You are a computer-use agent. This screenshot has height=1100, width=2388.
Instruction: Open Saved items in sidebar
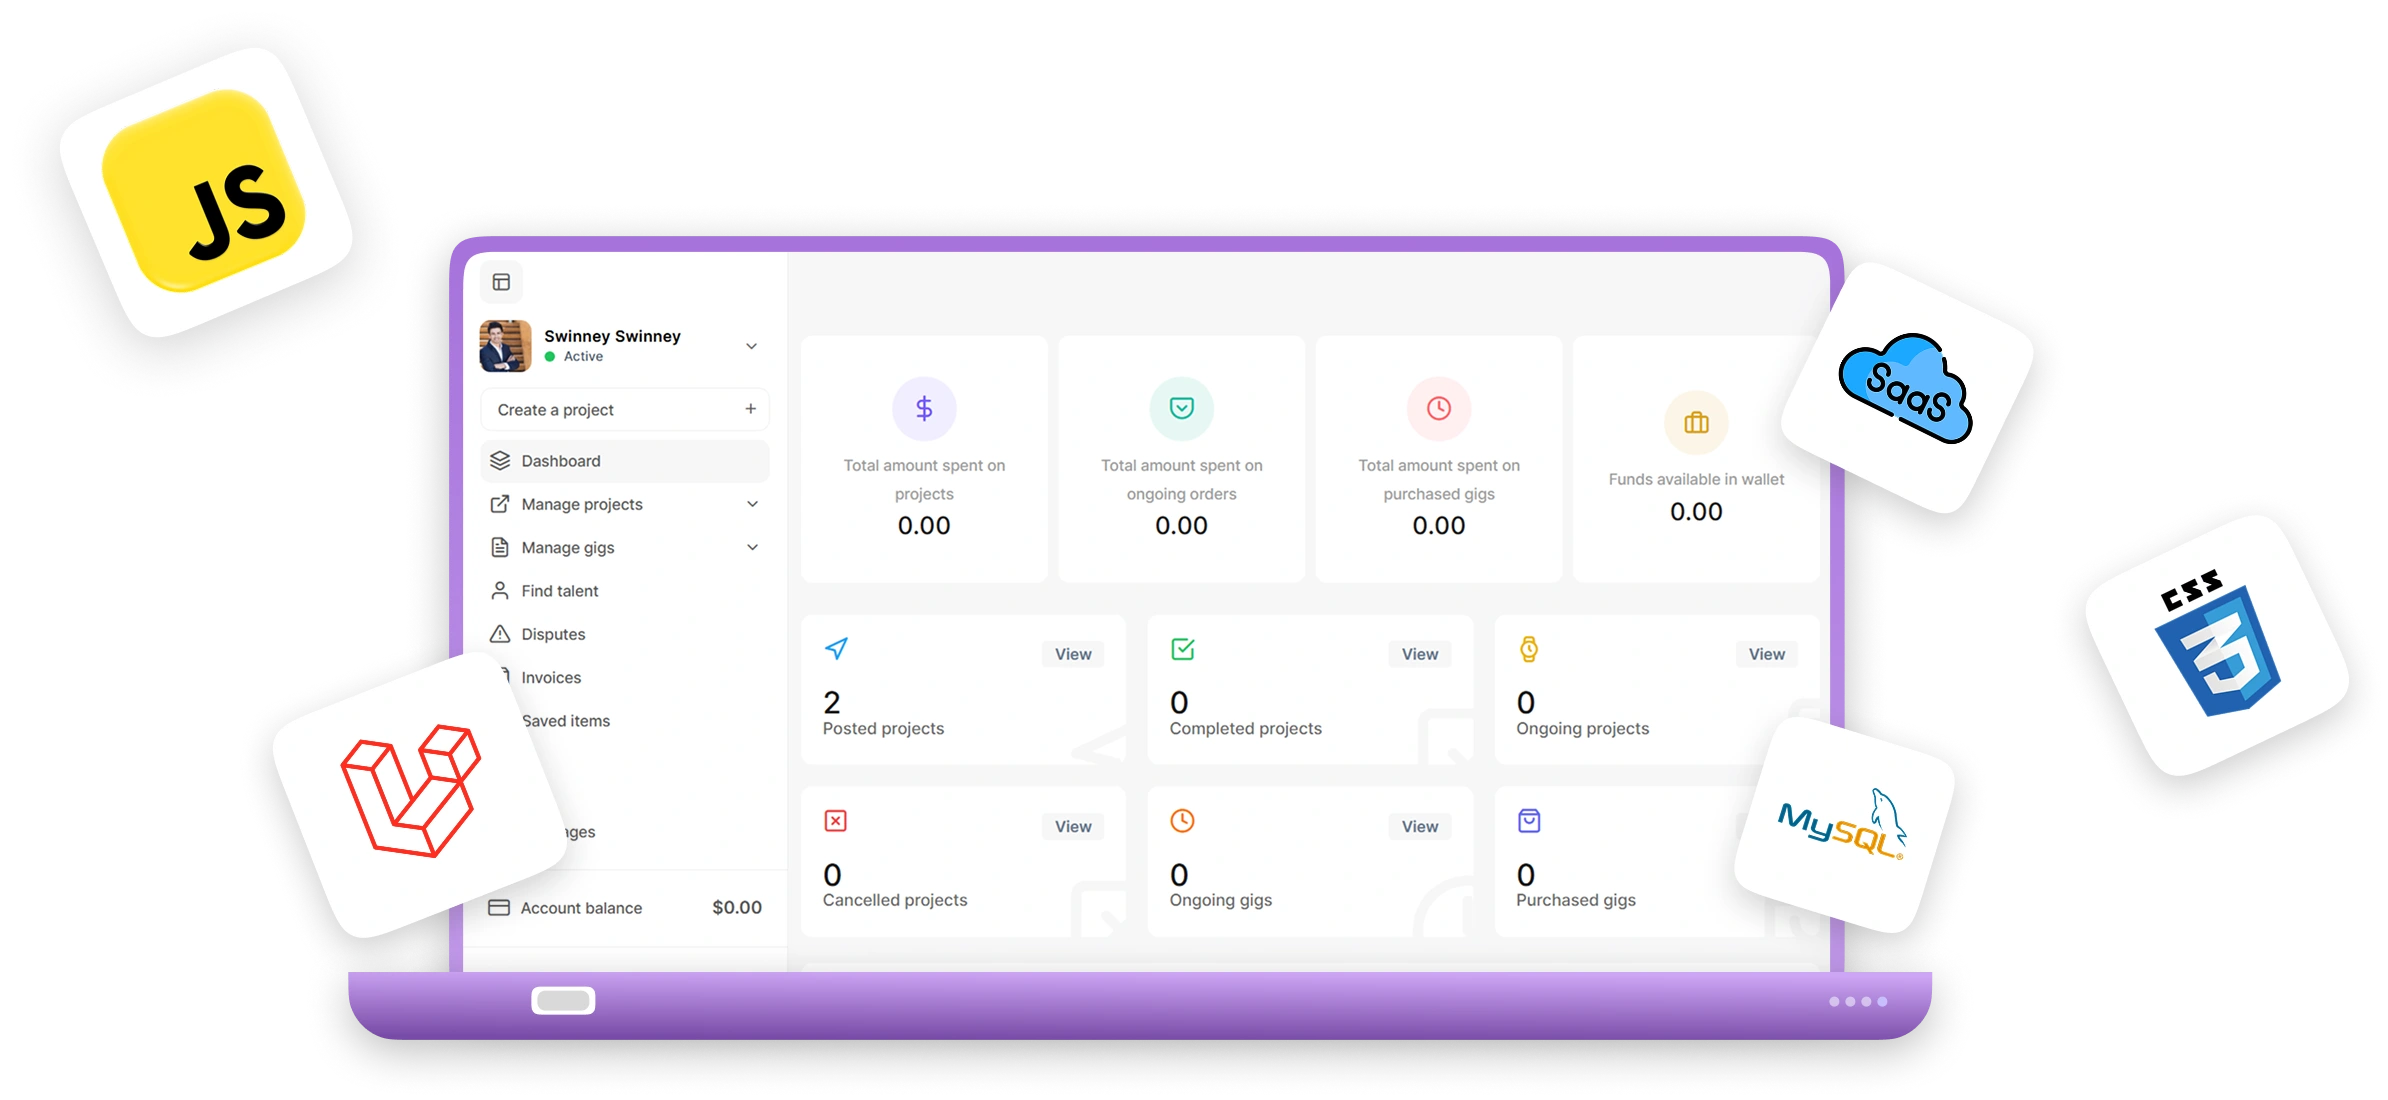coord(566,720)
